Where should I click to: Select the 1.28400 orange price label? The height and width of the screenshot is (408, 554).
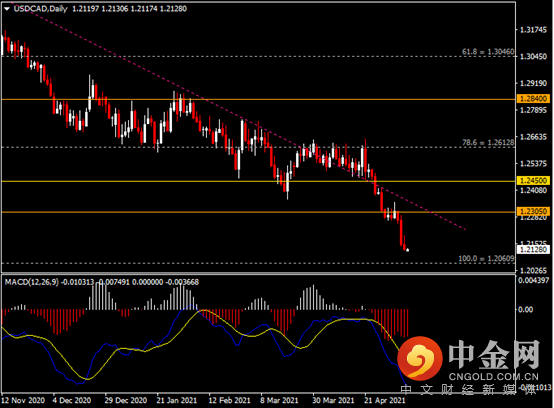tap(534, 99)
